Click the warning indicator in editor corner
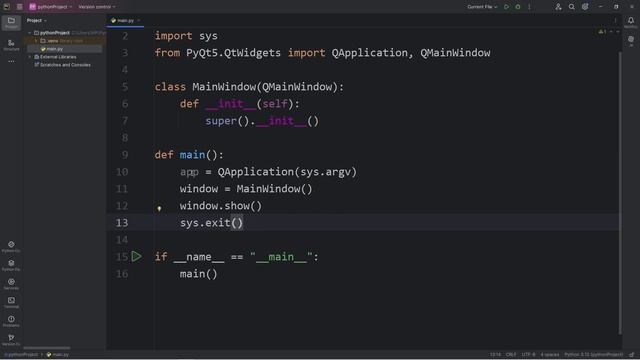Image resolution: width=640 pixels, height=360 pixels. (602, 31)
